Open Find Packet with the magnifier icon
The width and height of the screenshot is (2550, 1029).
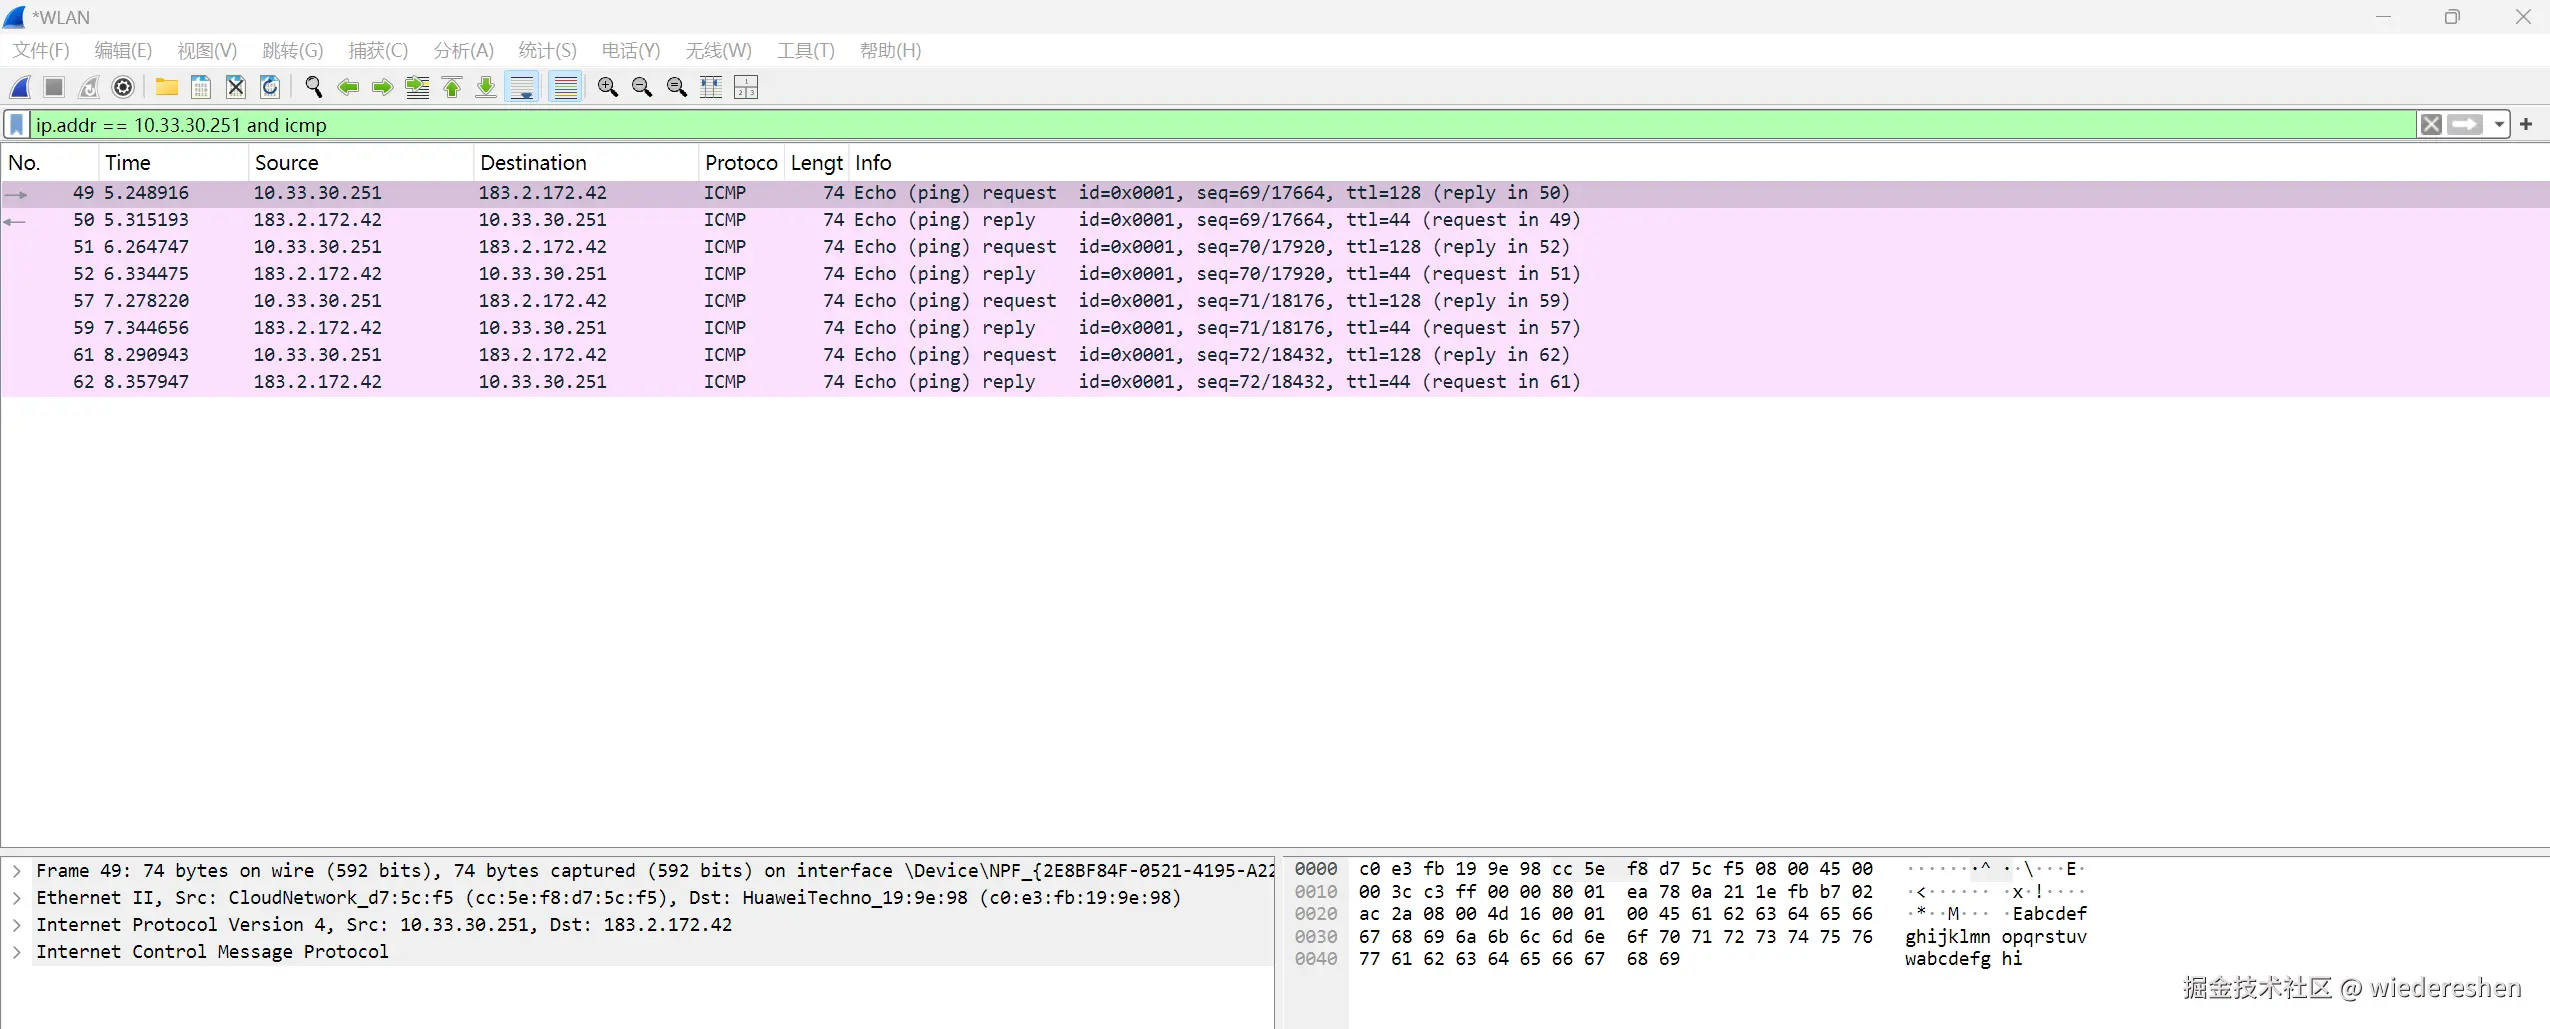coord(314,88)
